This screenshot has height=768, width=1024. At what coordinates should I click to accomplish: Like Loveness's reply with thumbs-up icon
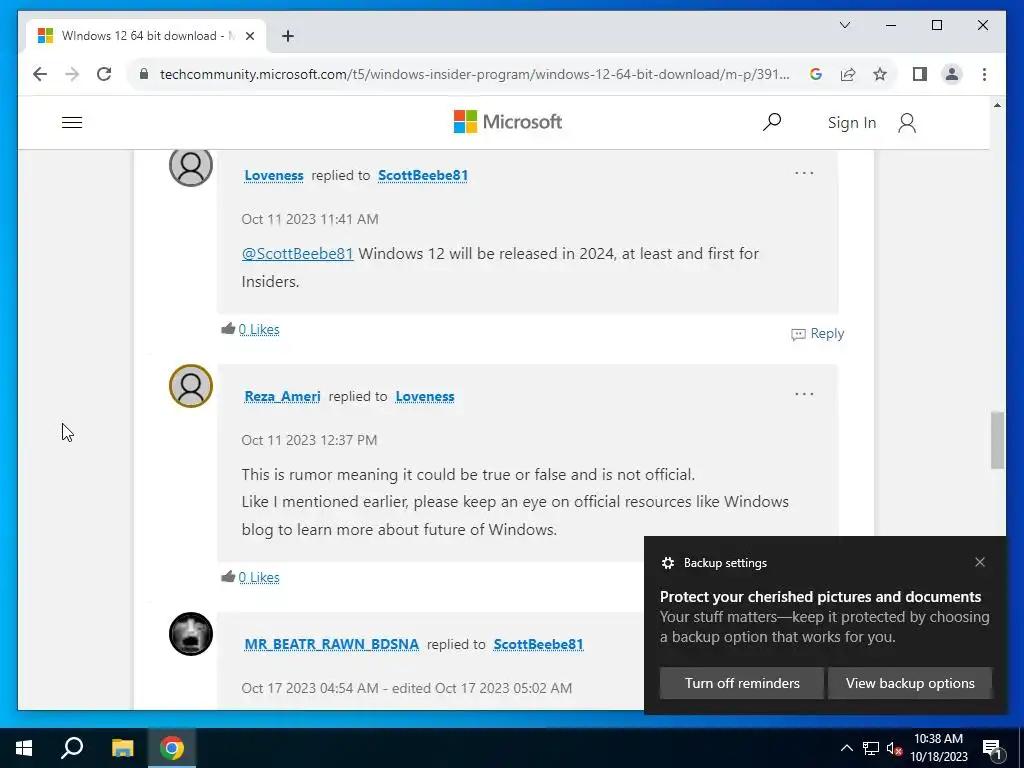tap(228, 328)
